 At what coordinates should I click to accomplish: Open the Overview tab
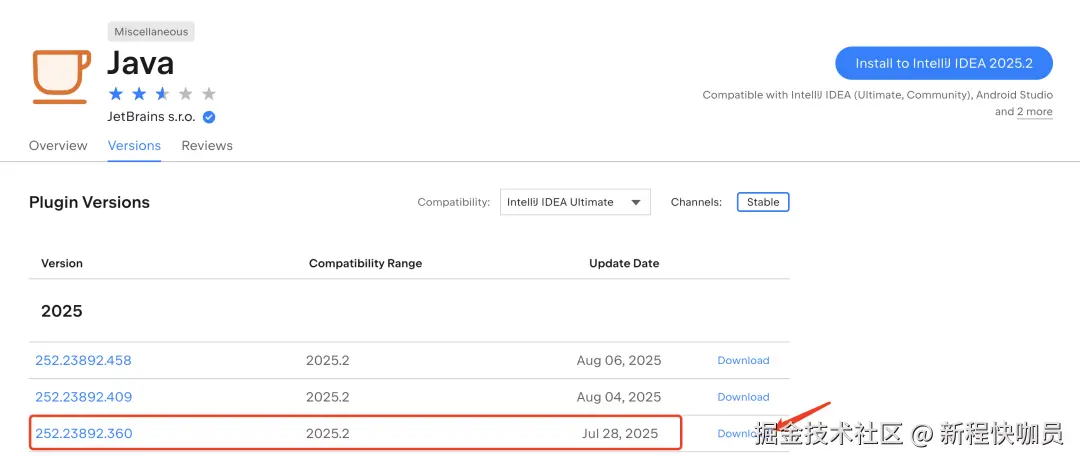tap(58, 146)
